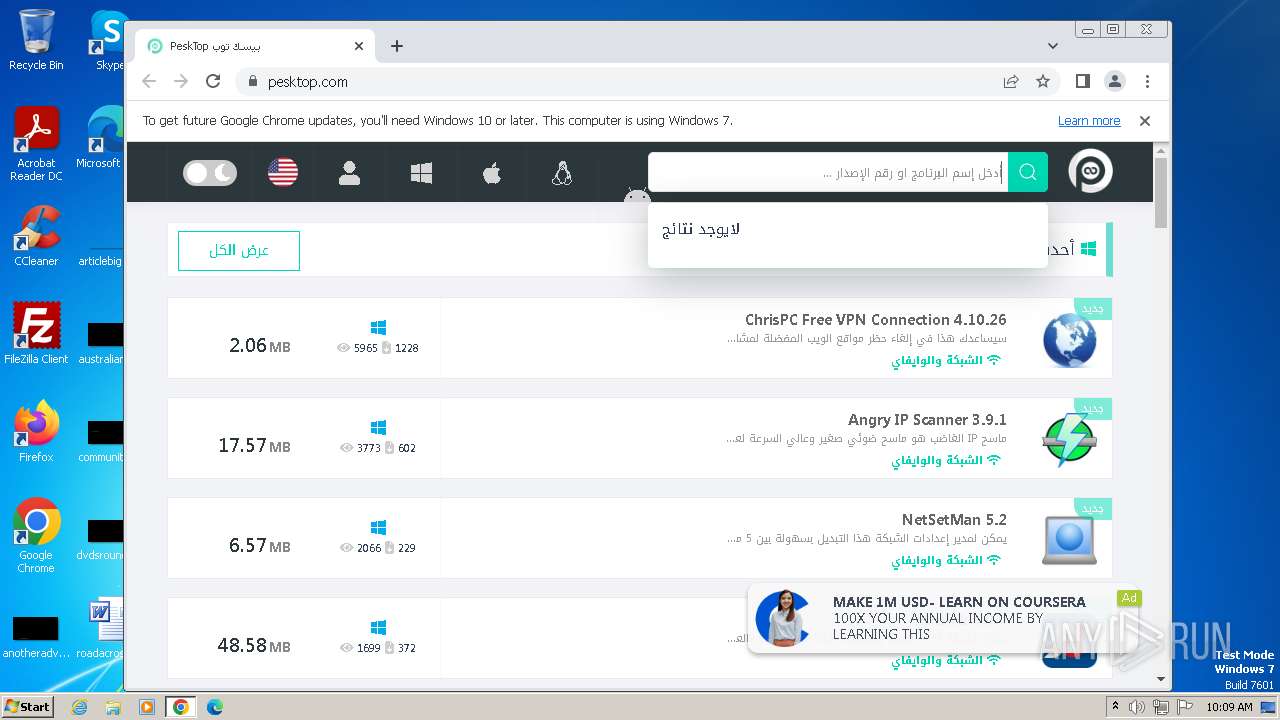The image size is (1280, 720).
Task: Click the 48.58 MB size text
Action: 254,646
